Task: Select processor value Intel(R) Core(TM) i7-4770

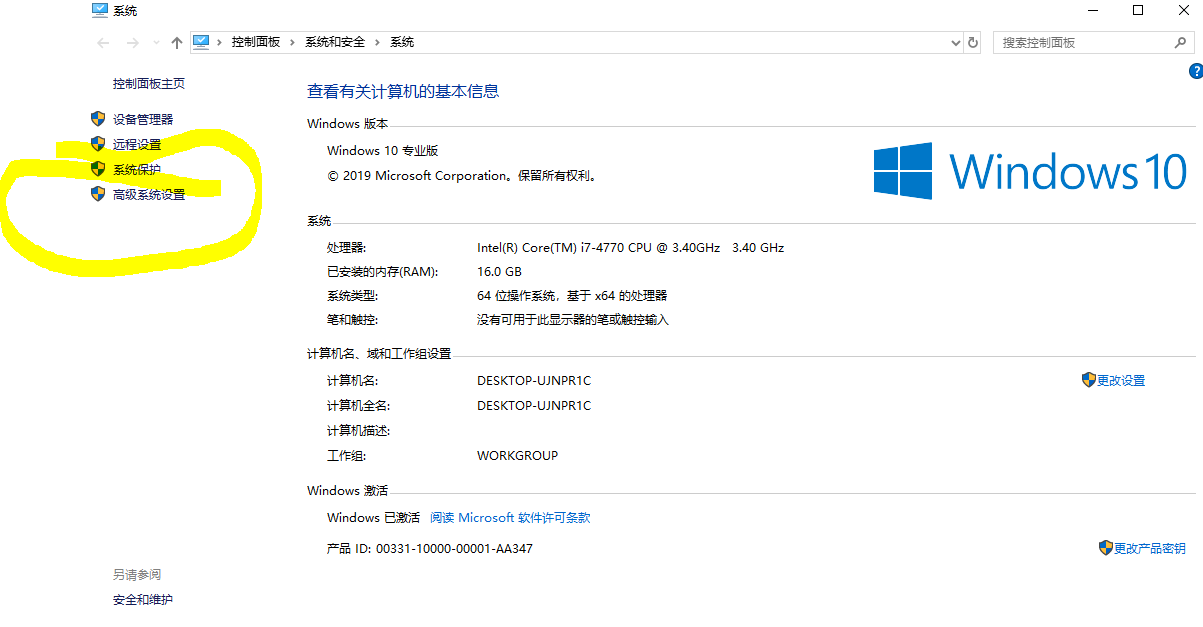Action: coord(631,247)
